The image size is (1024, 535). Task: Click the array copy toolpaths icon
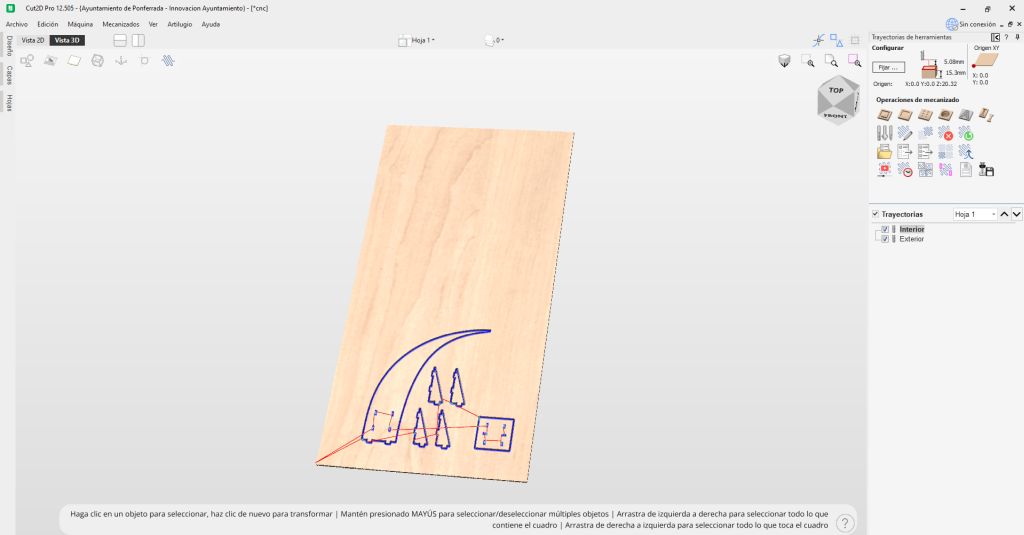tap(925, 170)
